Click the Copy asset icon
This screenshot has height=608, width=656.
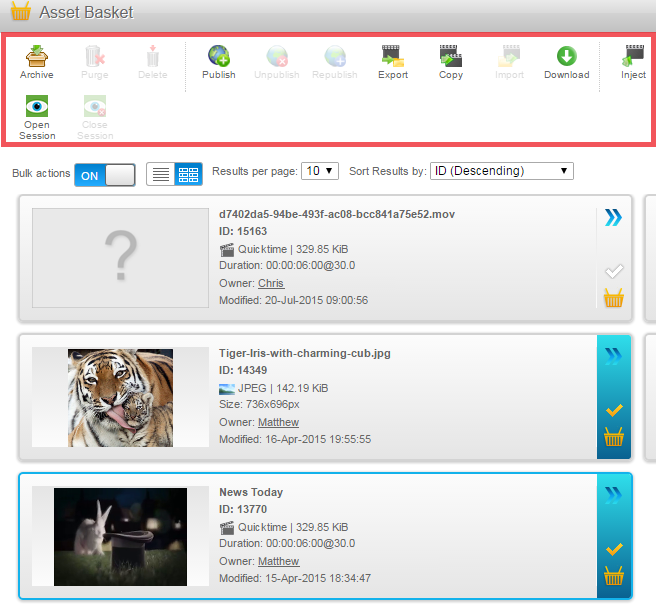451,61
